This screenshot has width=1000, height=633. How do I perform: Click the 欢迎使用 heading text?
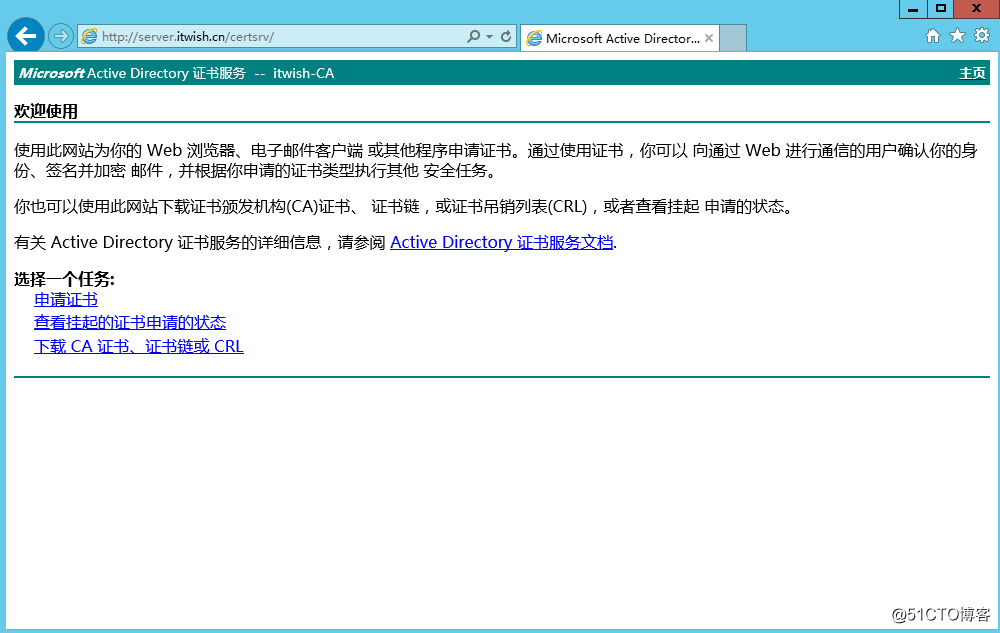[x=46, y=112]
